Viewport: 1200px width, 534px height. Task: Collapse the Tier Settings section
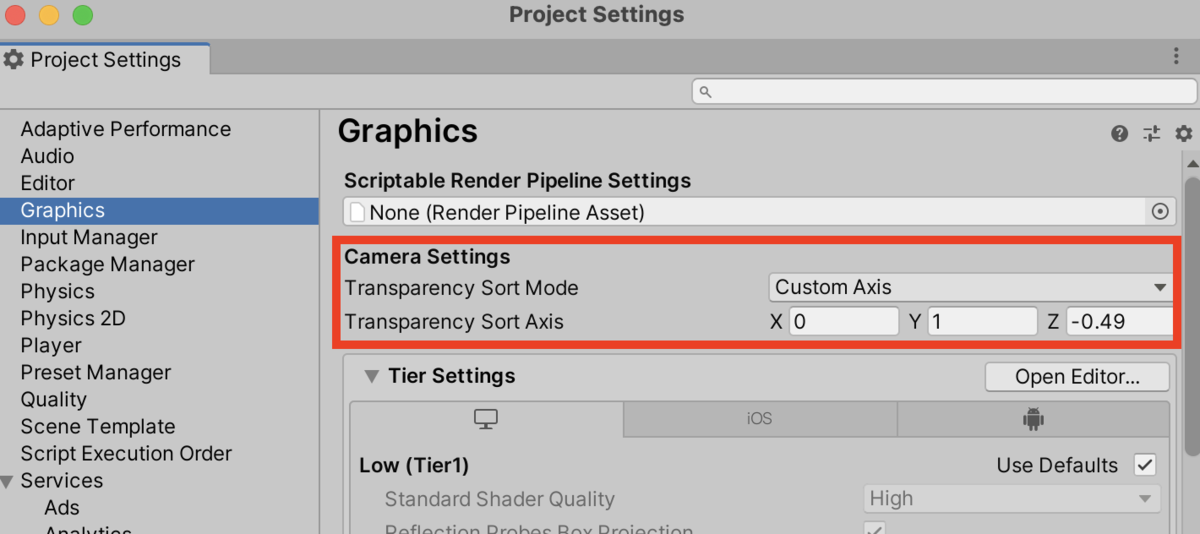371,377
